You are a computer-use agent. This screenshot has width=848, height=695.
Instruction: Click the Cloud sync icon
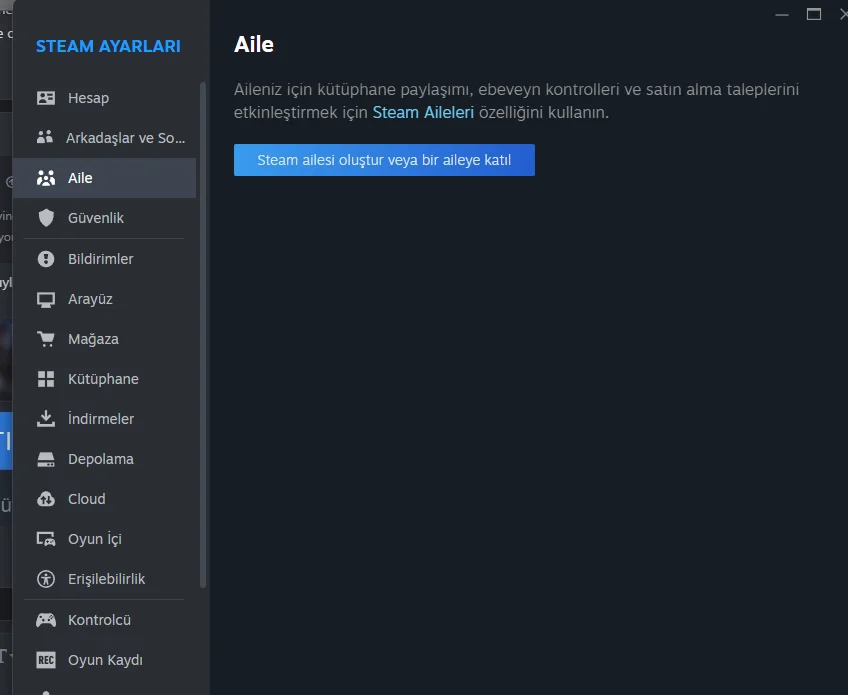click(46, 499)
